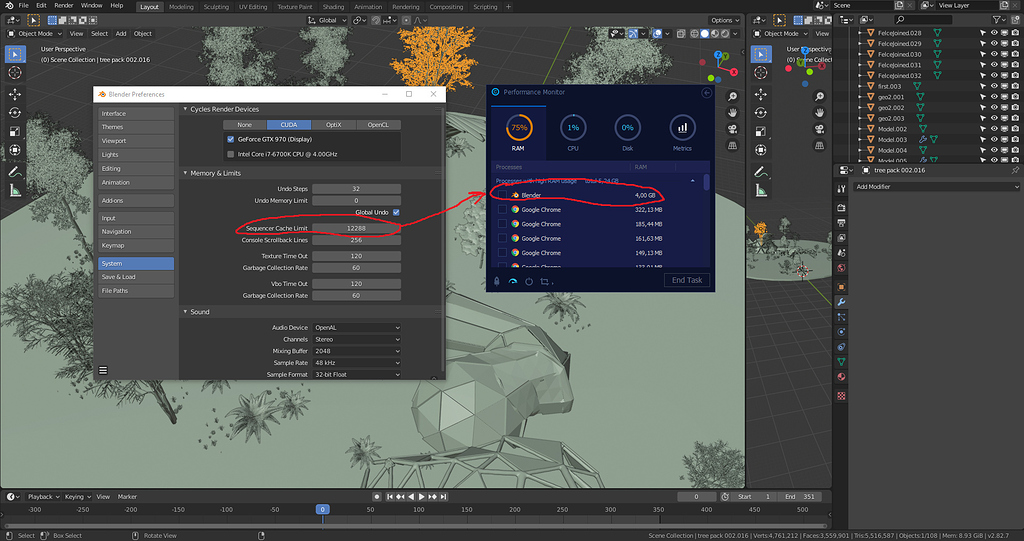Open the Tool properties tab in Properties editor
1024x541 pixels.
[841, 188]
